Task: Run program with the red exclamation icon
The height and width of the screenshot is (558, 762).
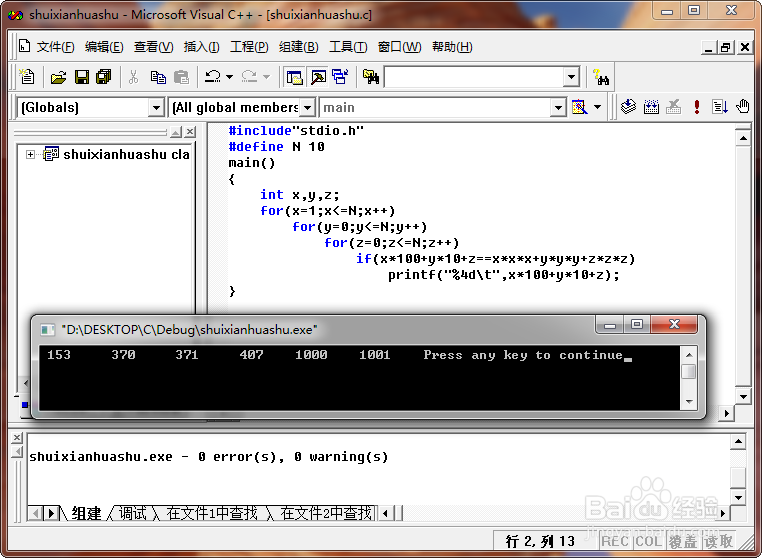Action: 696,106
